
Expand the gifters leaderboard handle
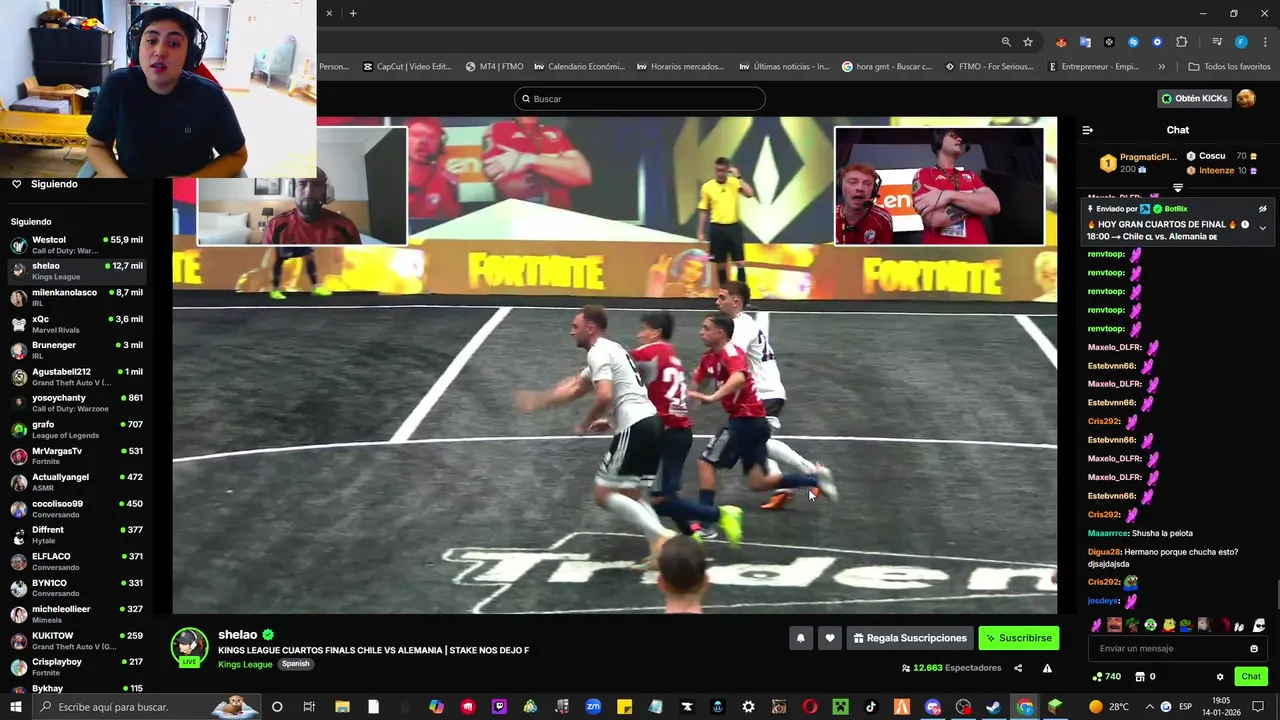pos(1178,188)
